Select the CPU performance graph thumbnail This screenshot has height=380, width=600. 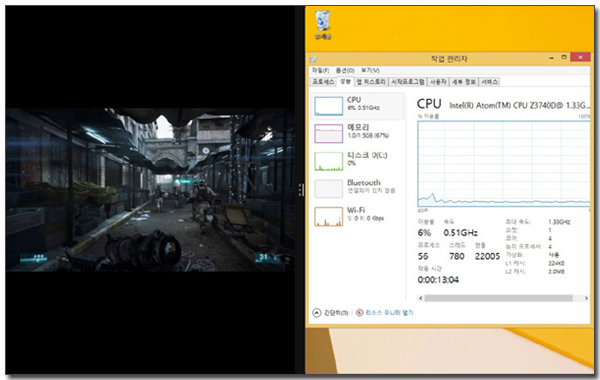point(328,106)
